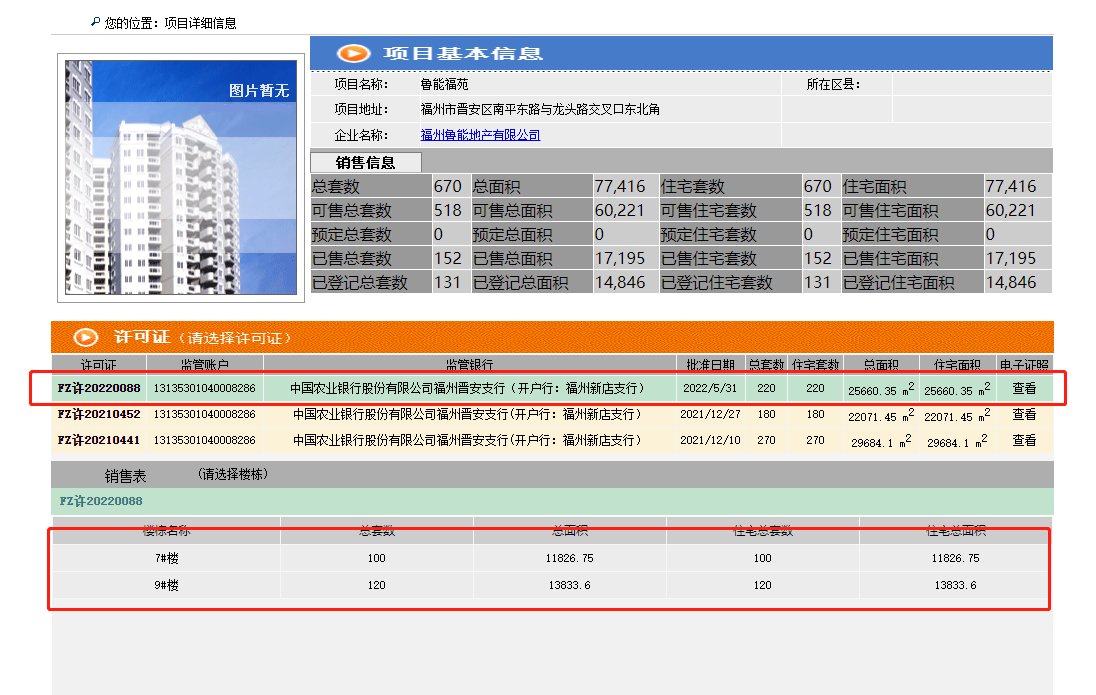The width and height of the screenshot is (1096, 695).
Task: Click the 电子证照 column header
Action: coord(1025,364)
